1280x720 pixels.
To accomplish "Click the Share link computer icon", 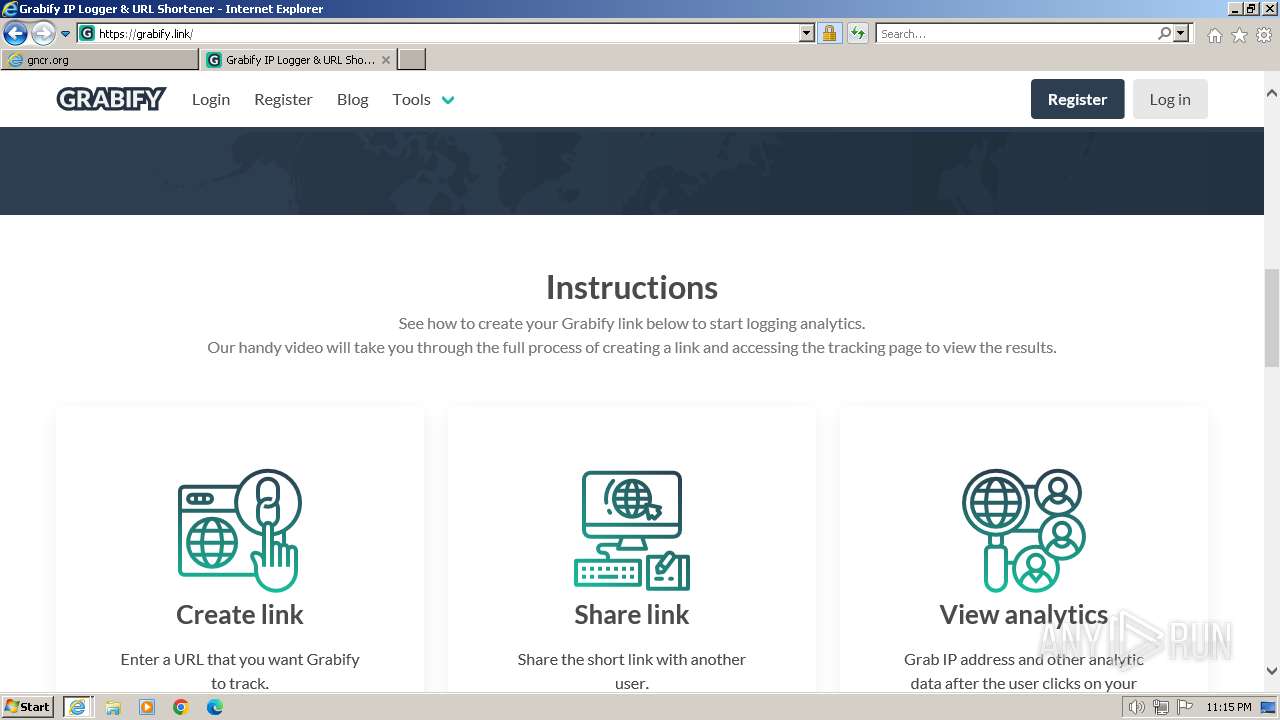I will tap(632, 531).
